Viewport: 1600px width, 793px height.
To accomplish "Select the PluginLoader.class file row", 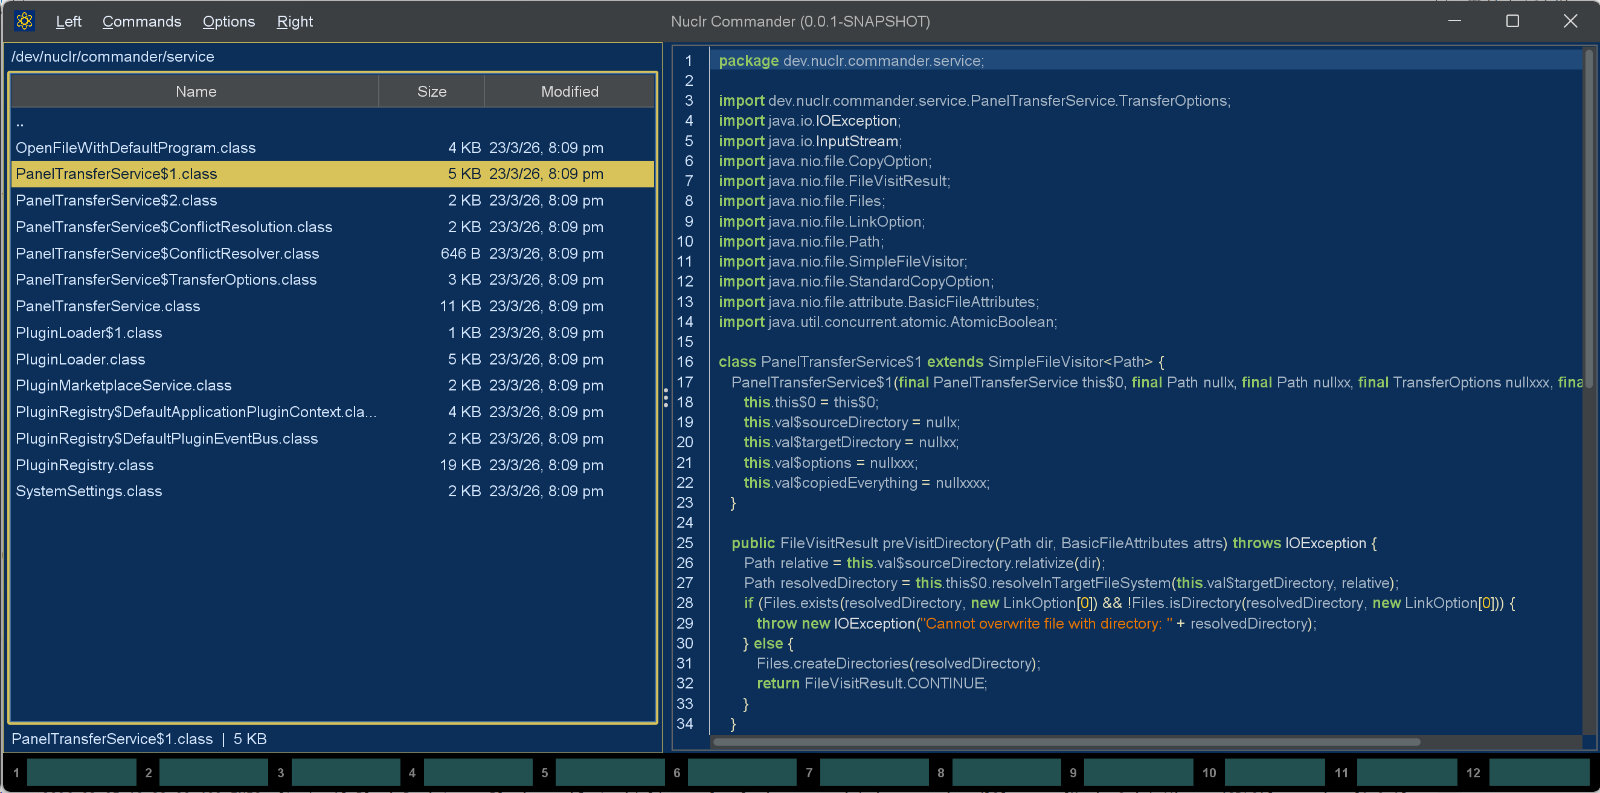I will point(333,359).
